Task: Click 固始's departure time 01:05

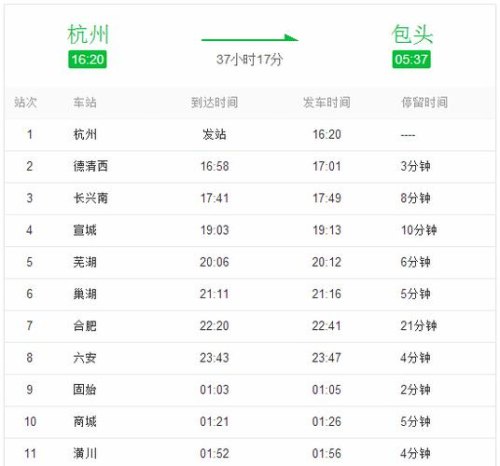Action: pyautogui.click(x=327, y=390)
